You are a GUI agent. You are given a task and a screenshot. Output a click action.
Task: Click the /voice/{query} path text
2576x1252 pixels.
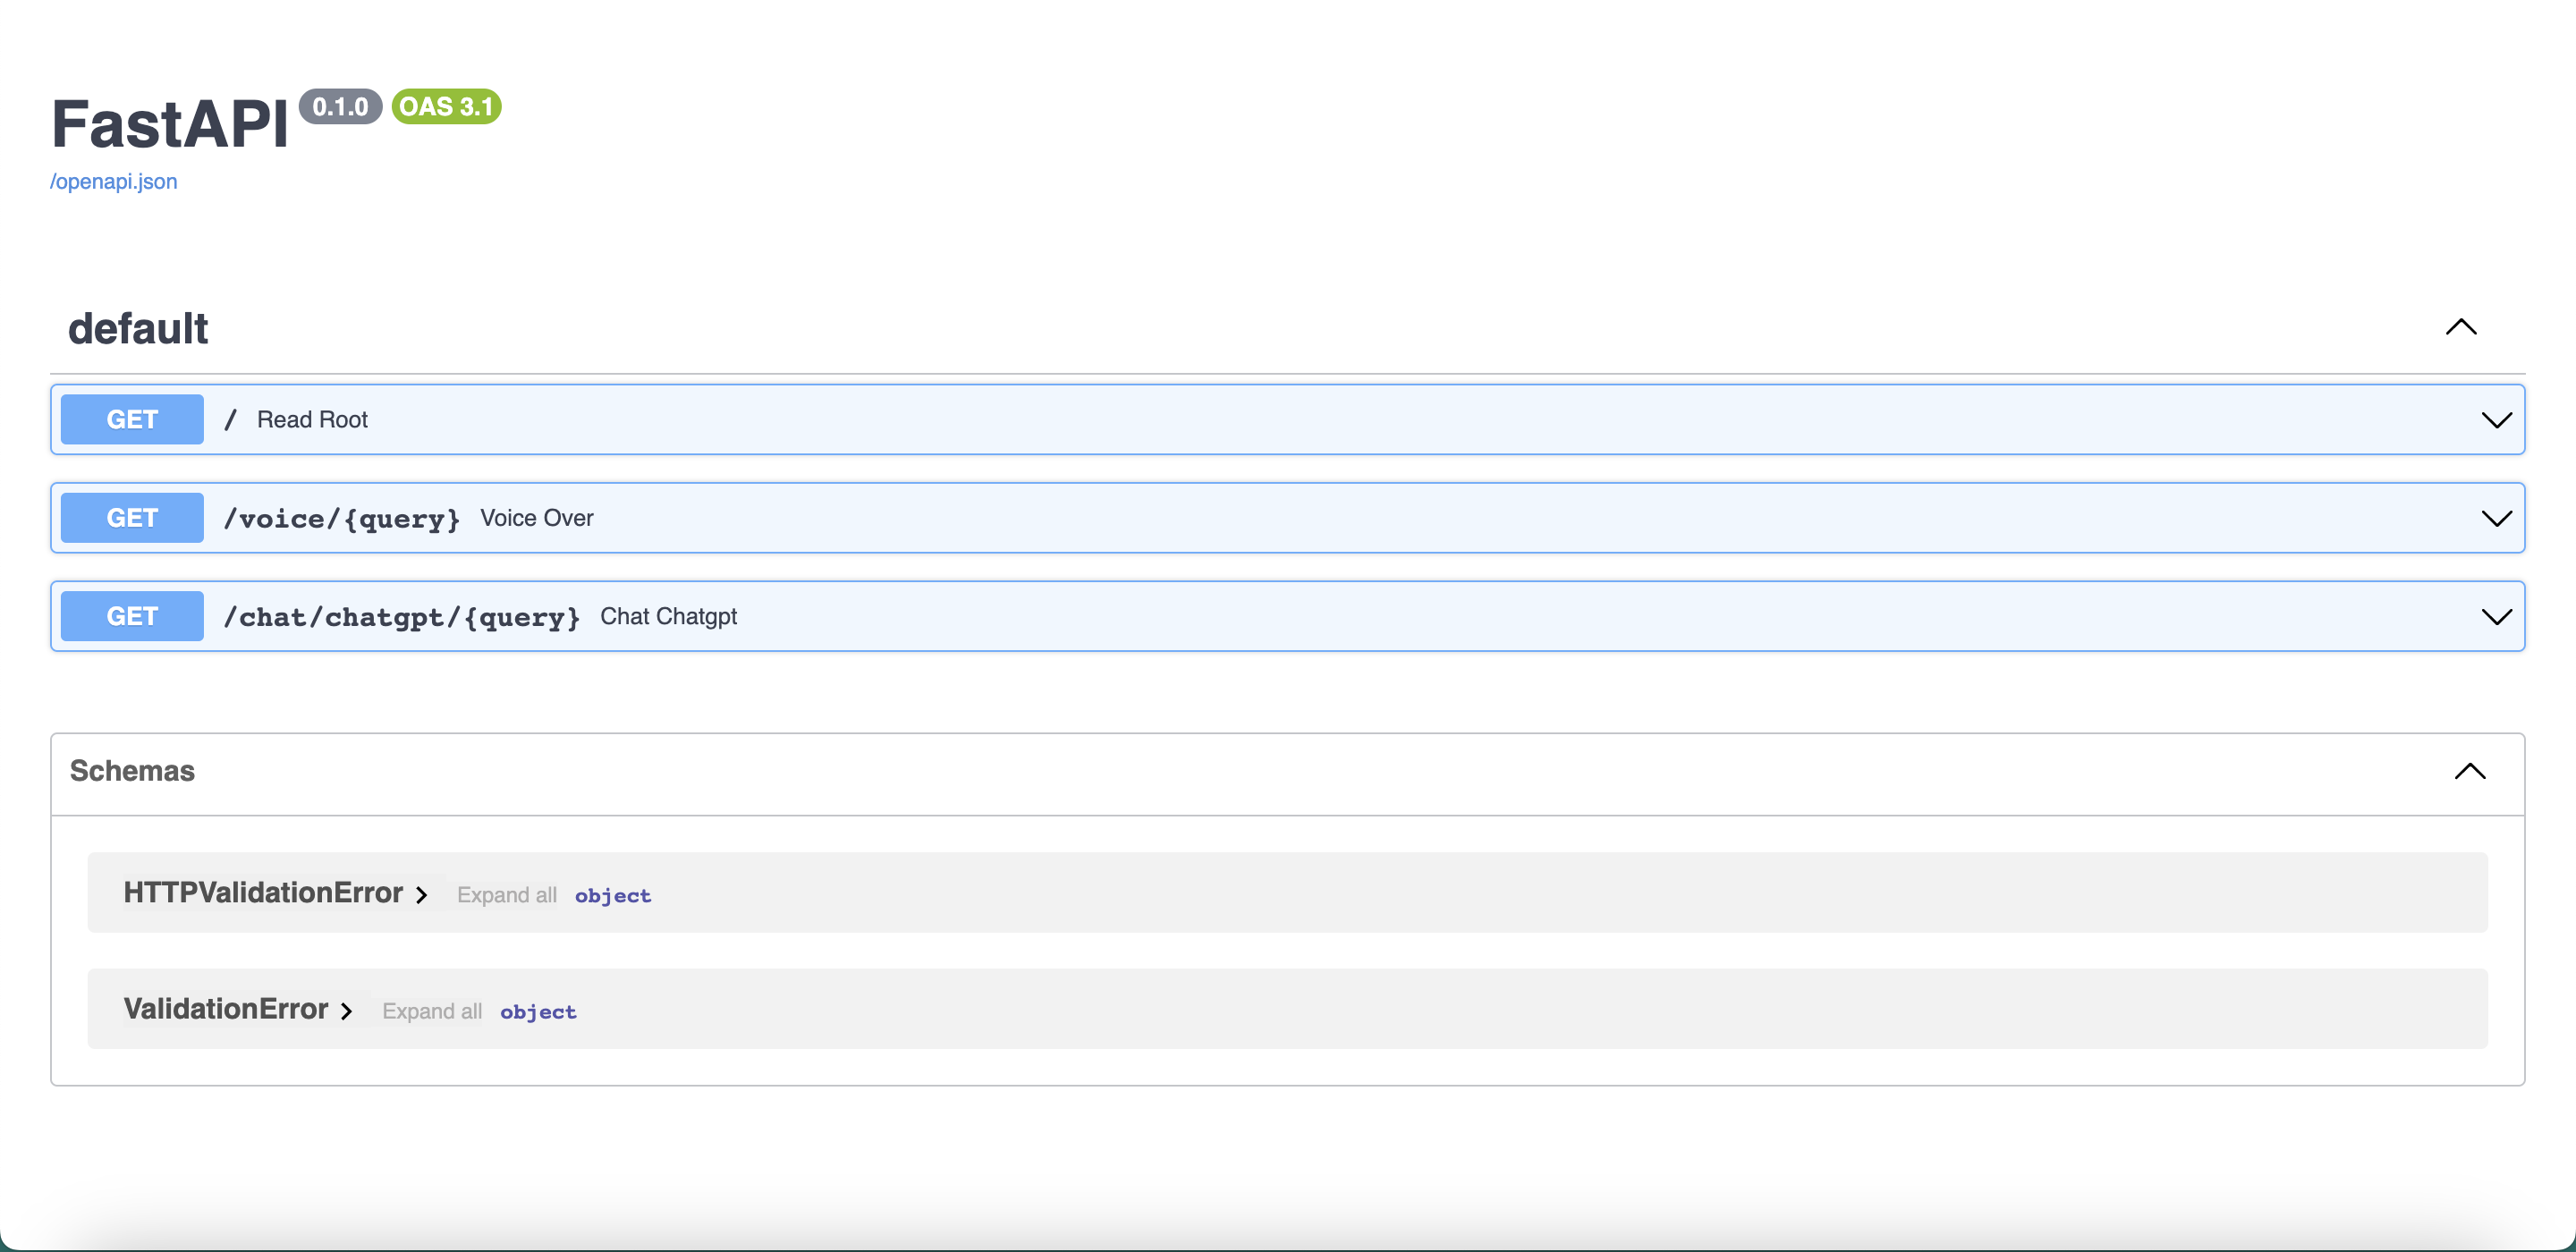click(x=342, y=519)
